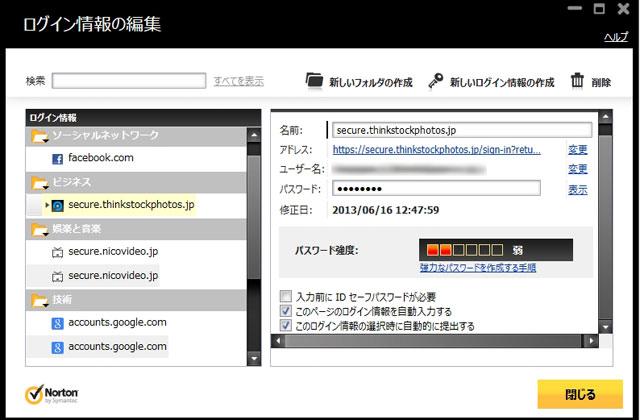Click 新しいフォルダの作成 label
This screenshot has width=640, height=420.
click(x=371, y=82)
